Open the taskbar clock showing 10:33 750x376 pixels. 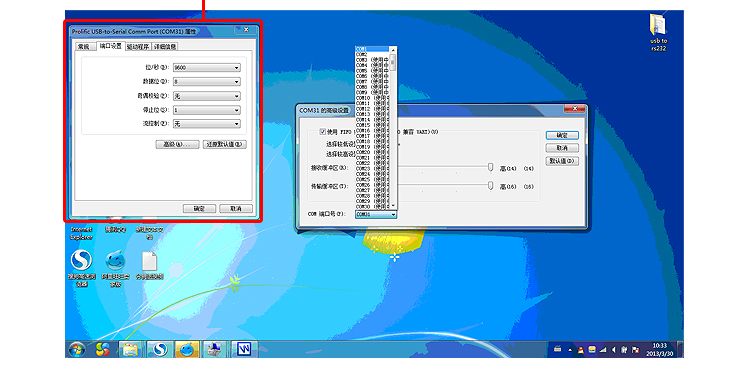[x=660, y=349]
